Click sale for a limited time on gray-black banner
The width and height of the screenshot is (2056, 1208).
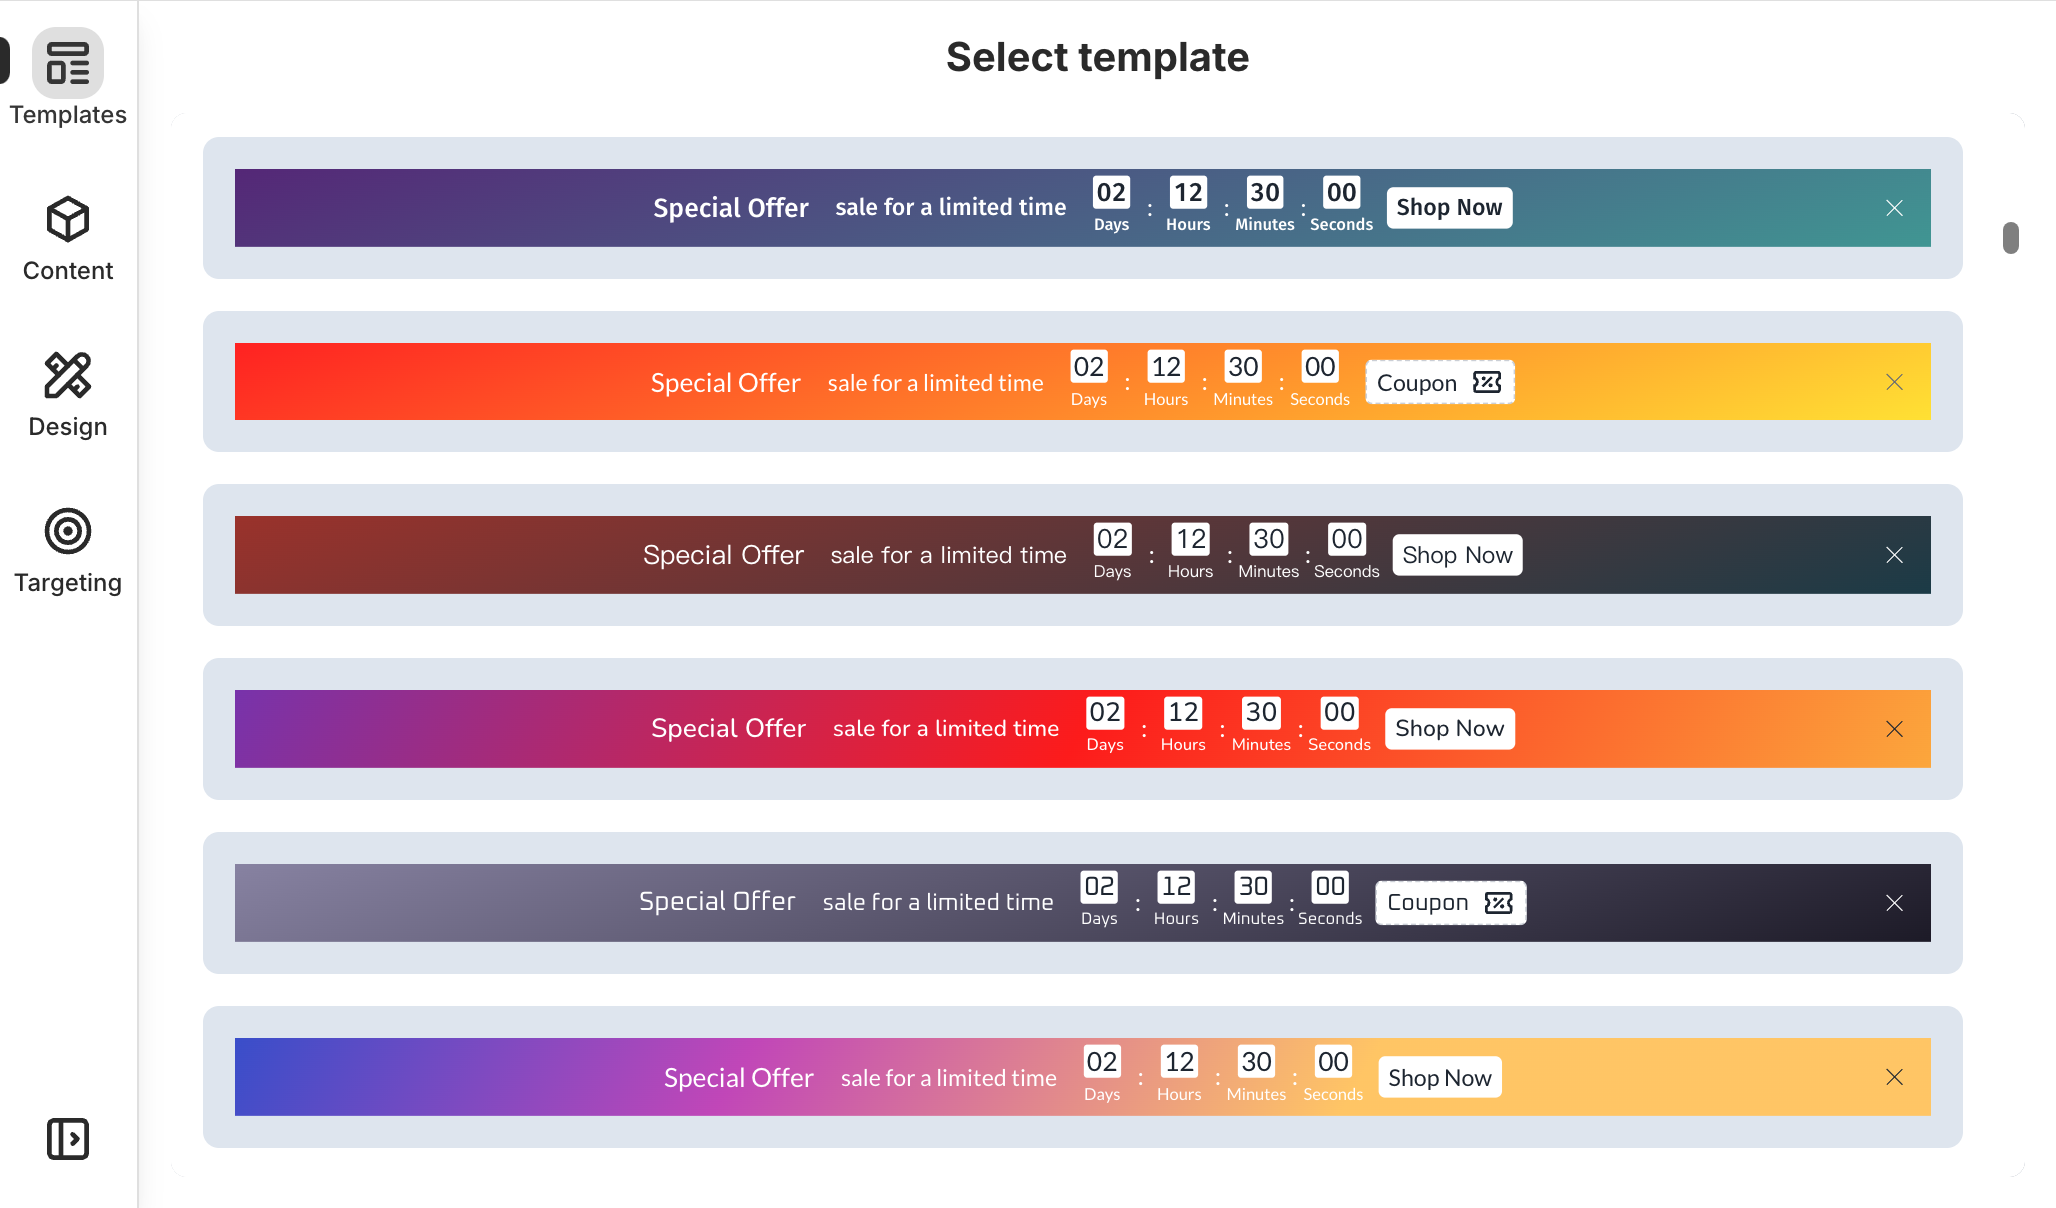coord(938,902)
